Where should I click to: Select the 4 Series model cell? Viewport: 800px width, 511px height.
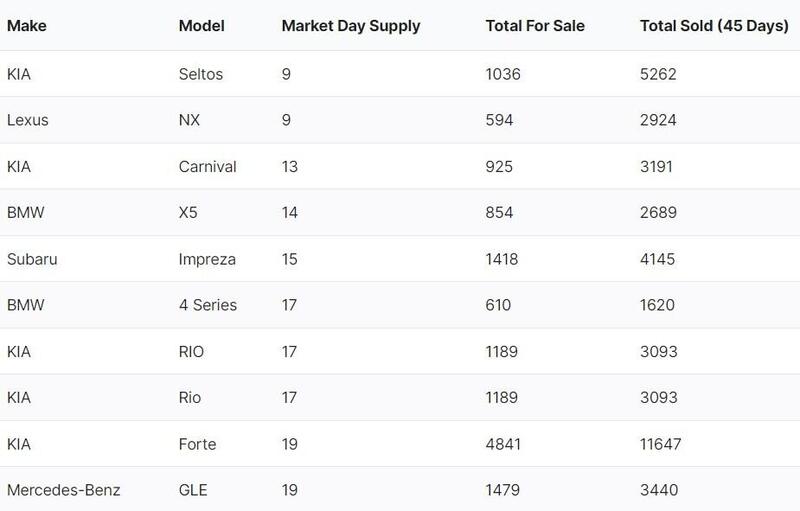[207, 305]
